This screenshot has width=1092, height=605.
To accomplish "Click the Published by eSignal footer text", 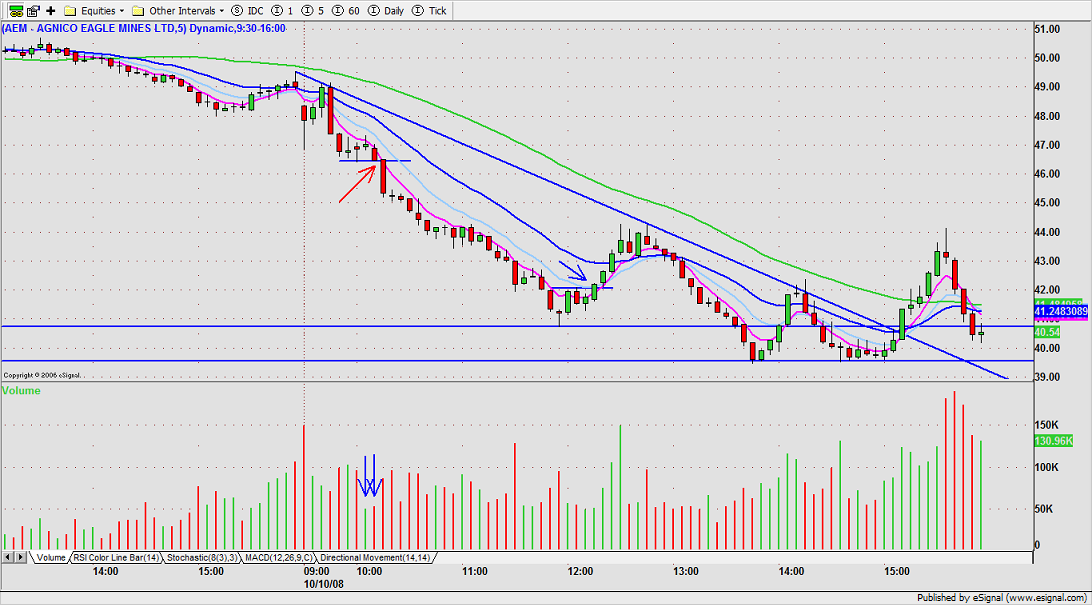I will pos(1001,597).
